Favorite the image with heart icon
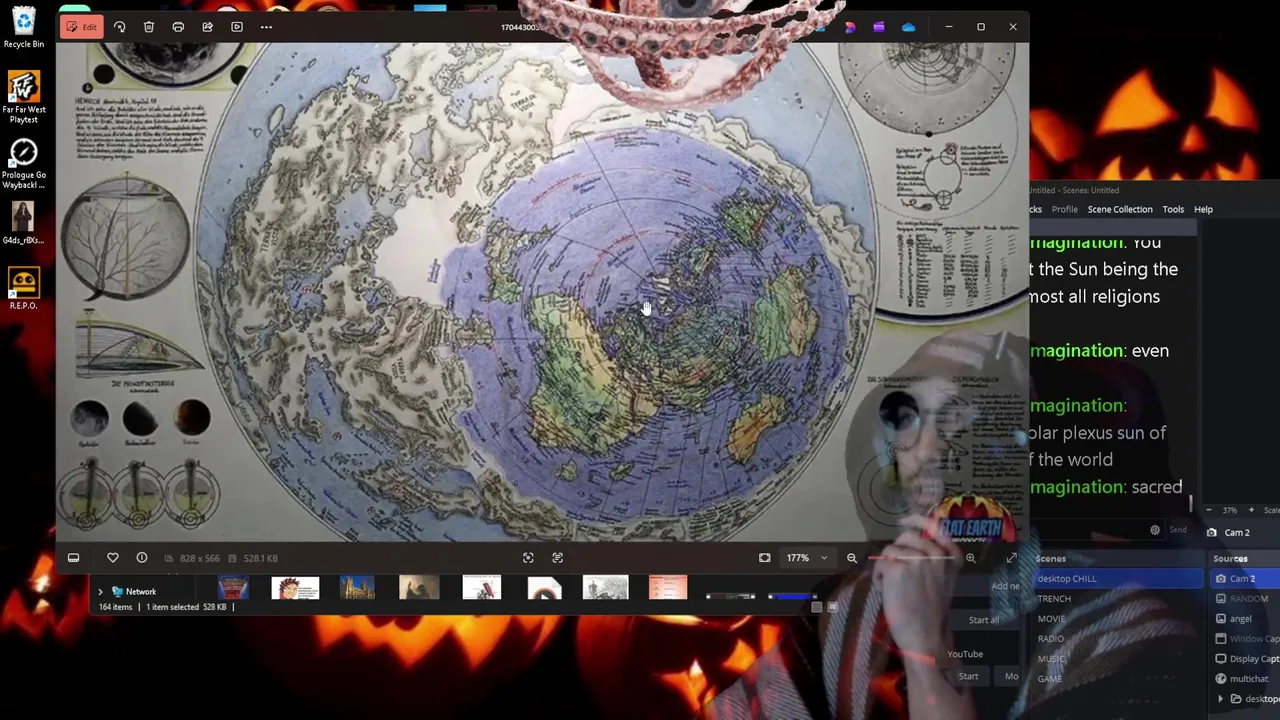This screenshot has width=1280, height=720. (113, 558)
